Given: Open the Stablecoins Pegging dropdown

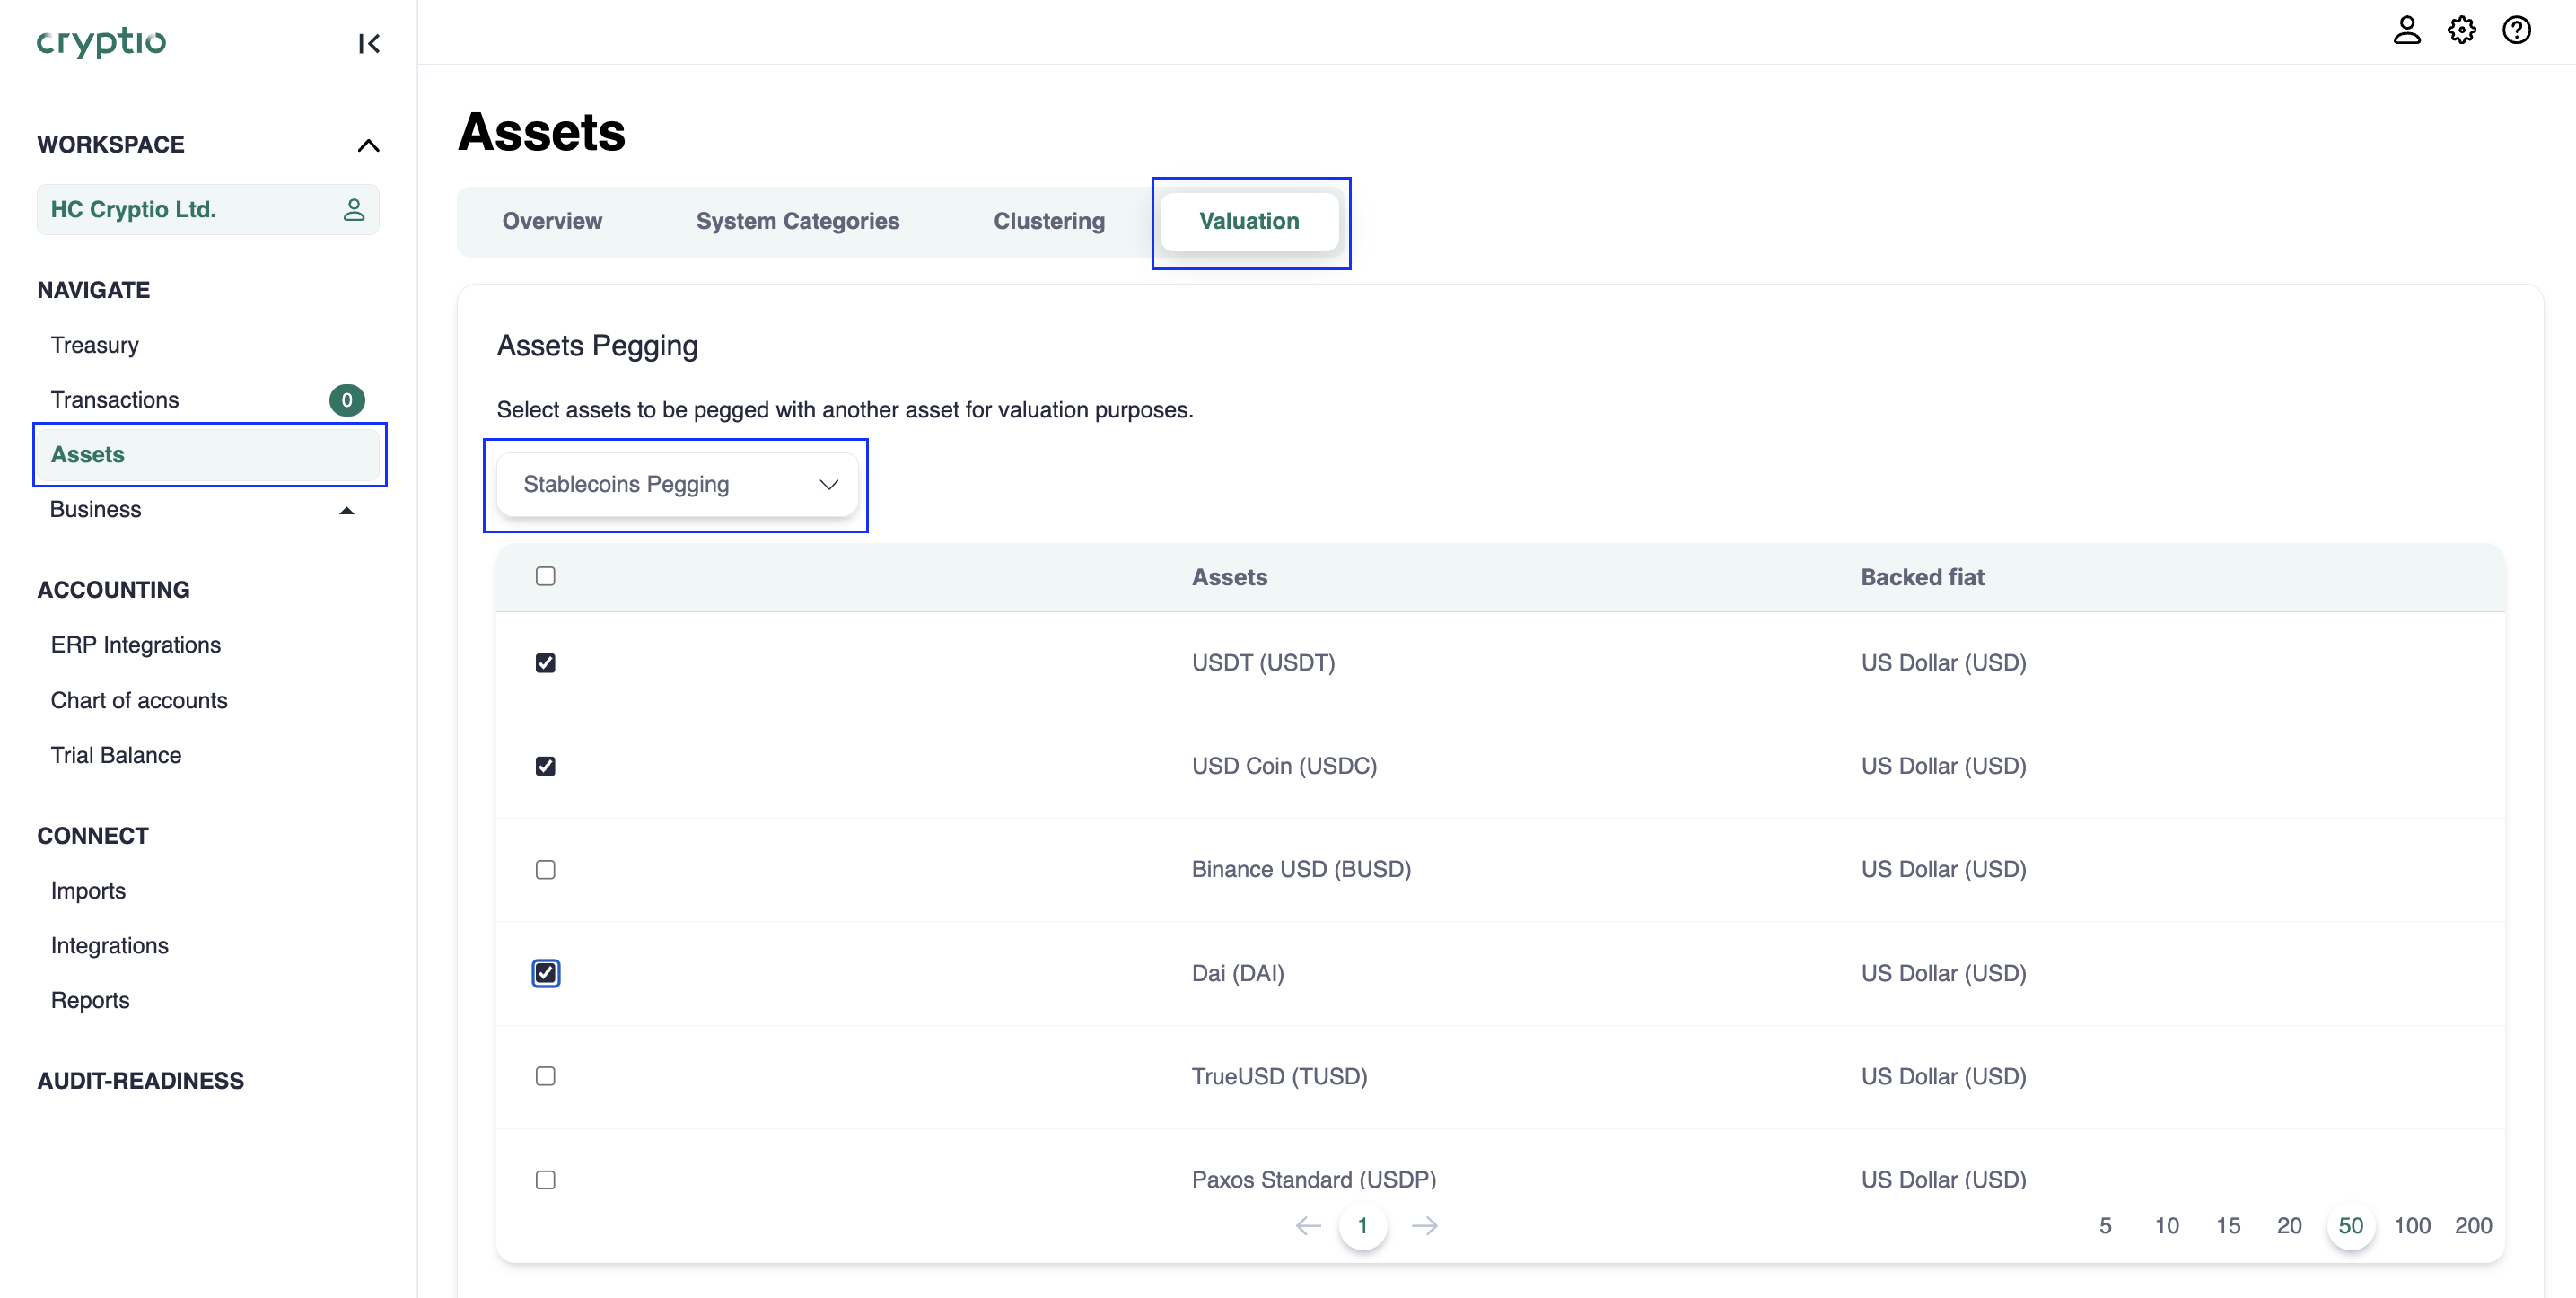Looking at the screenshot, I should pos(677,485).
